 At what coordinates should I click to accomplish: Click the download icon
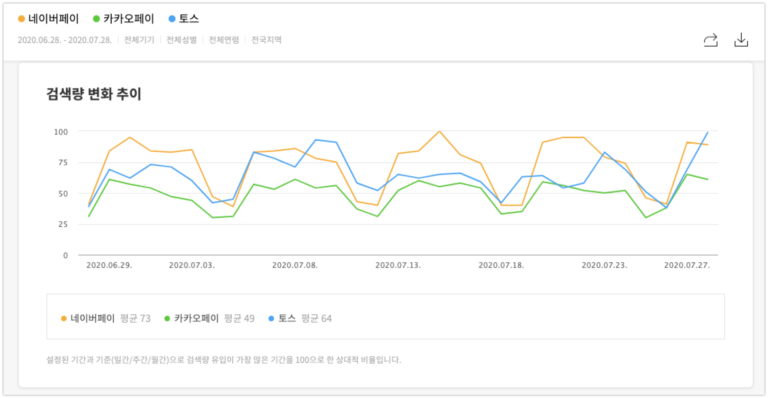pos(741,40)
